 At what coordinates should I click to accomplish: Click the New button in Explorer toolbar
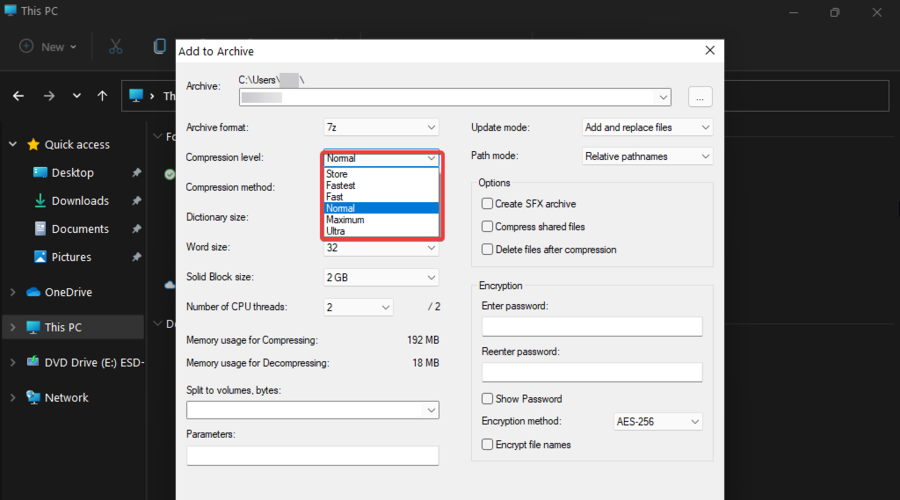[42, 46]
